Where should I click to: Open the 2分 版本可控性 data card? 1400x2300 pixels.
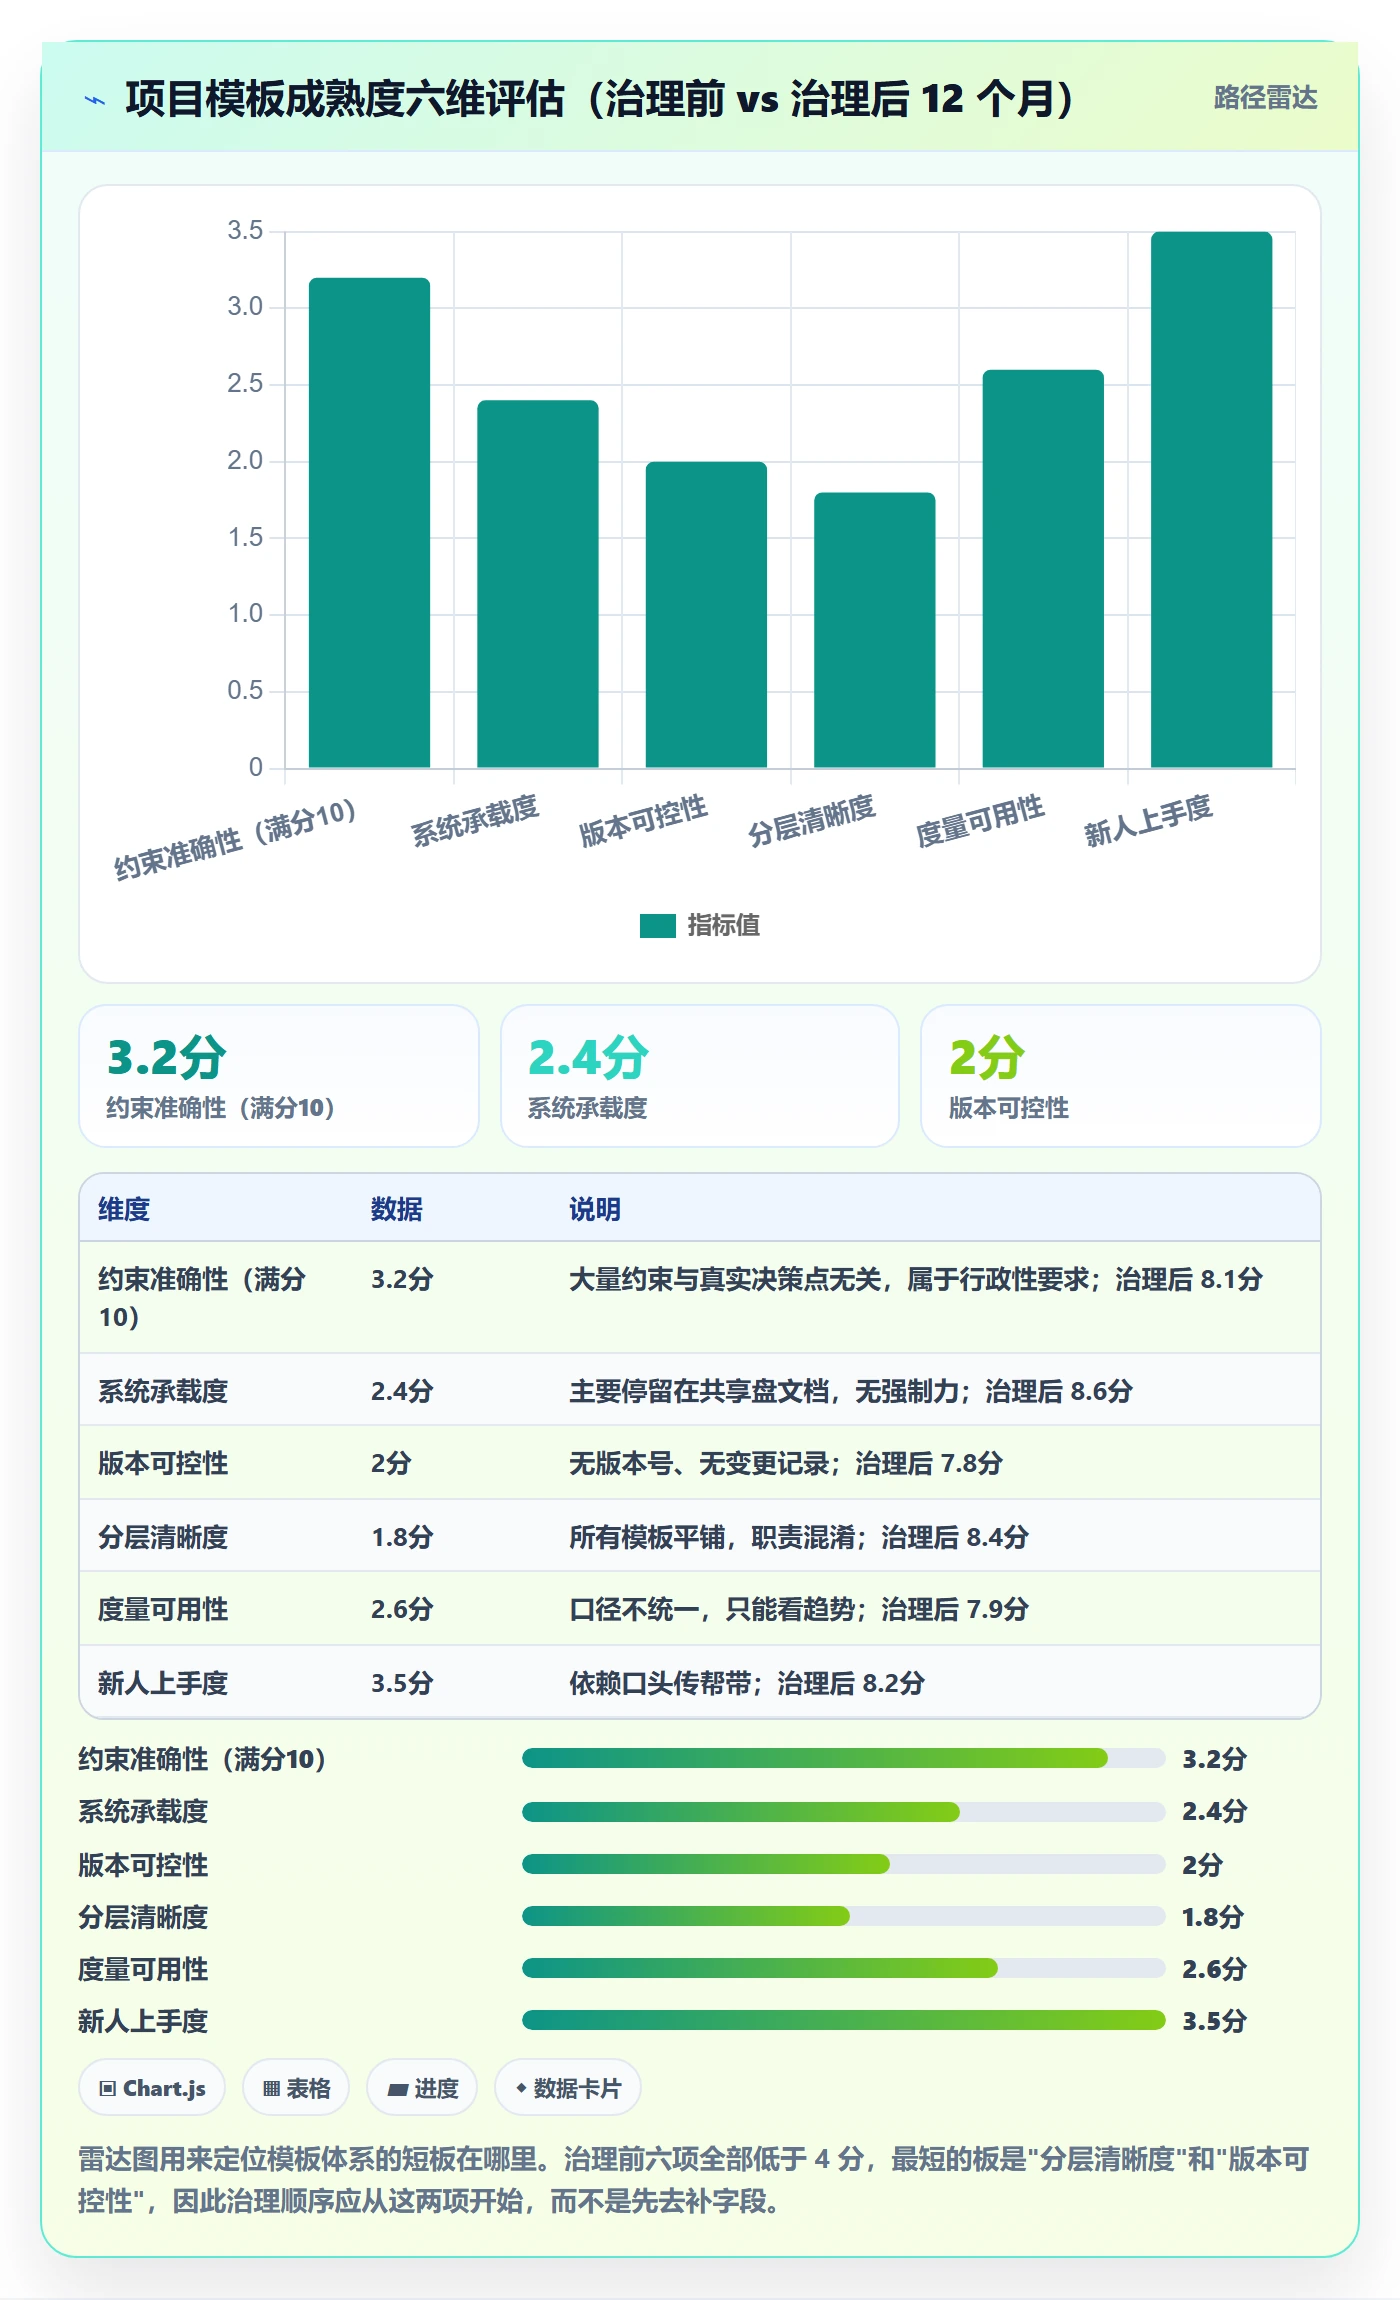click(1121, 1076)
